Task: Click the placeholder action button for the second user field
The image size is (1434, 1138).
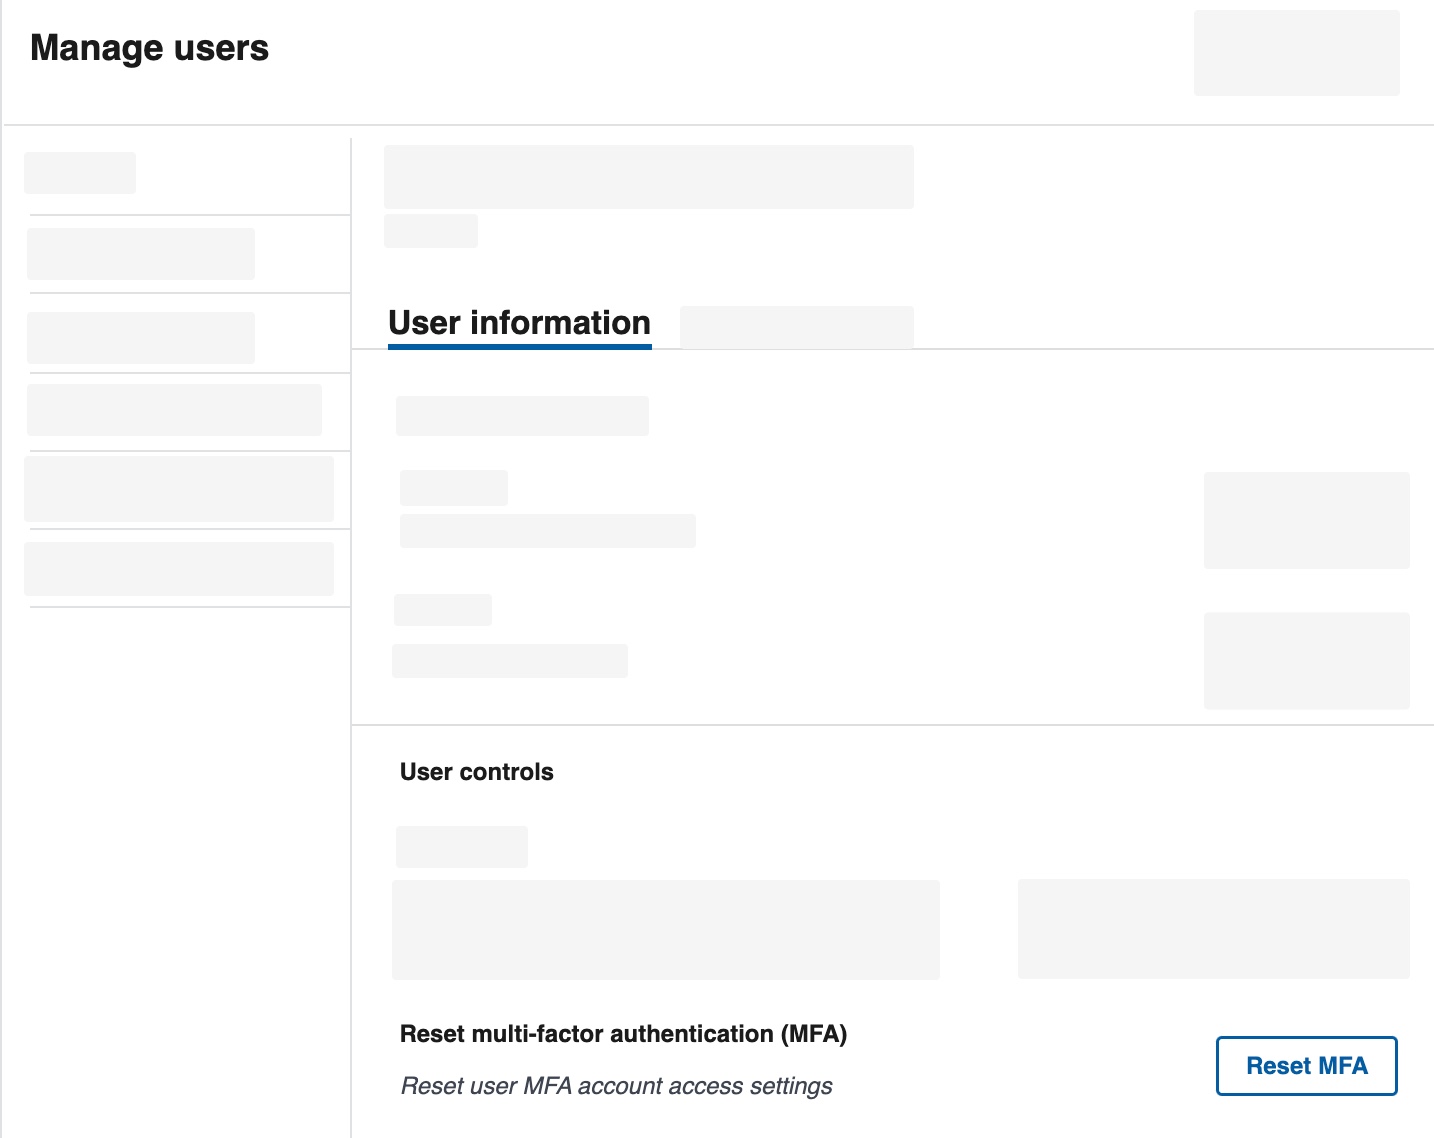Action: 1306,661
